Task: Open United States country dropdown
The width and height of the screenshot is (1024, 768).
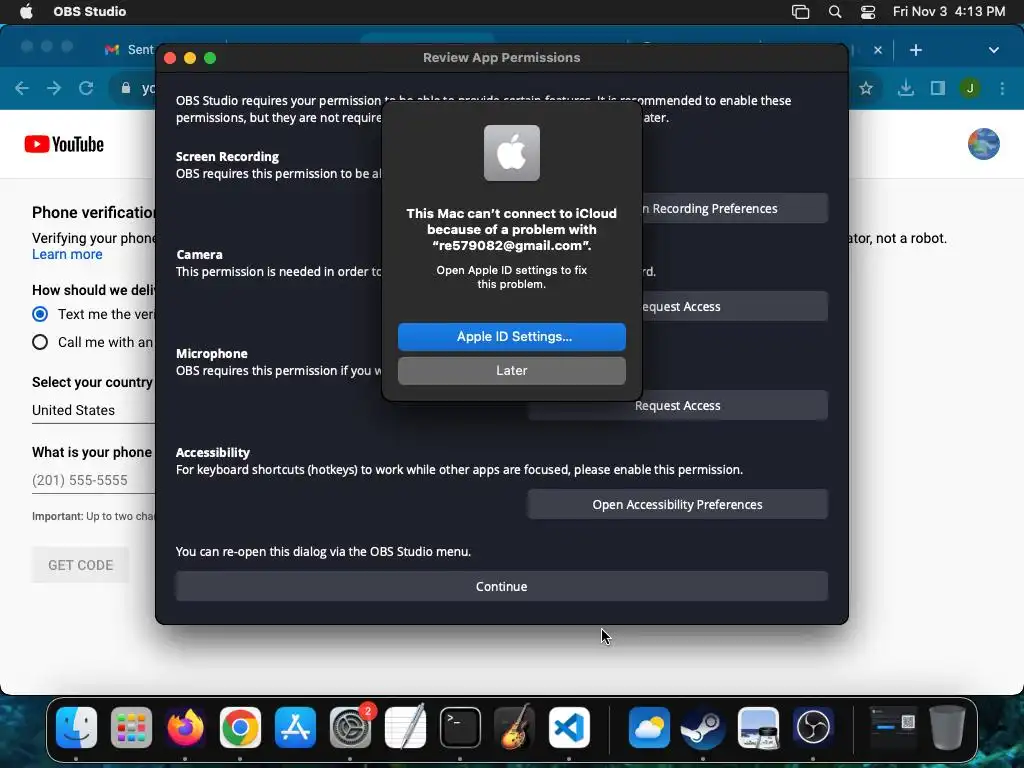Action: pyautogui.click(x=93, y=410)
